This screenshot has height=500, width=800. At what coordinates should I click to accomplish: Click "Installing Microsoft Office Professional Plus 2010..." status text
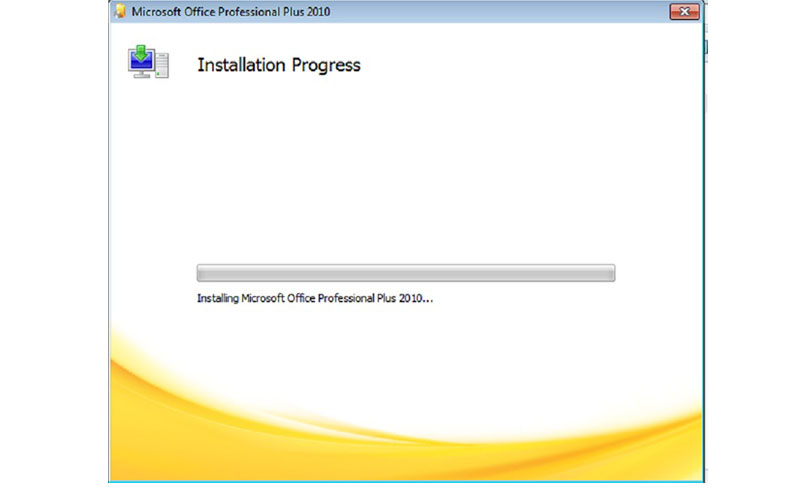(315, 298)
